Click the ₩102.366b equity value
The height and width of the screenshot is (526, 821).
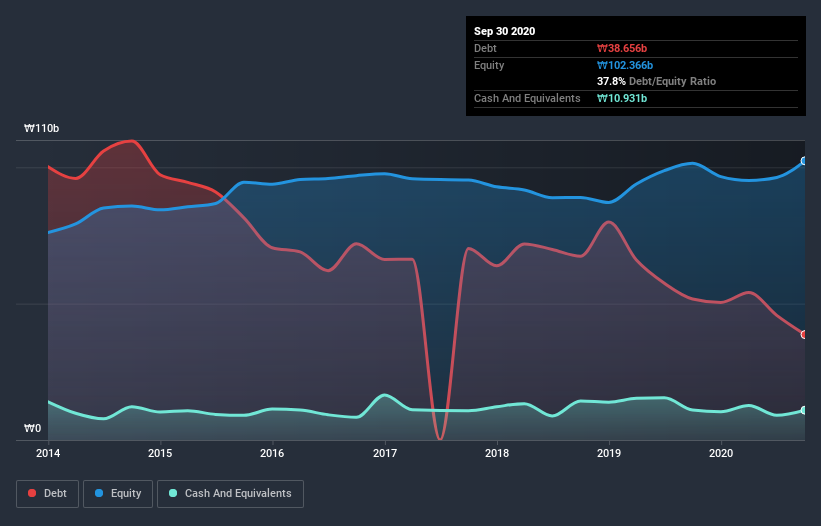point(625,65)
